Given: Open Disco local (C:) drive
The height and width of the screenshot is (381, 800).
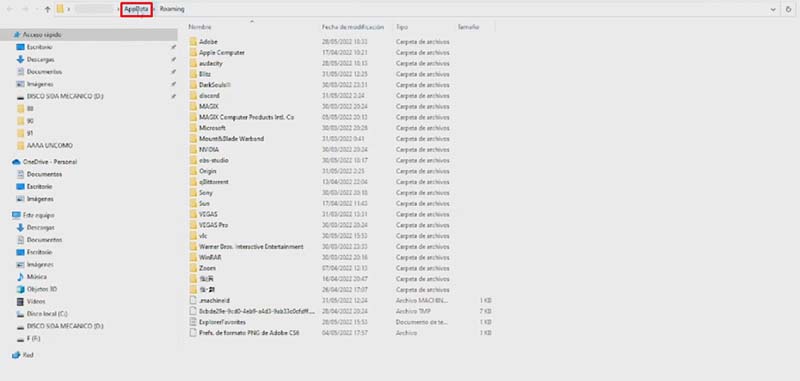Looking at the screenshot, I should tap(47, 314).
